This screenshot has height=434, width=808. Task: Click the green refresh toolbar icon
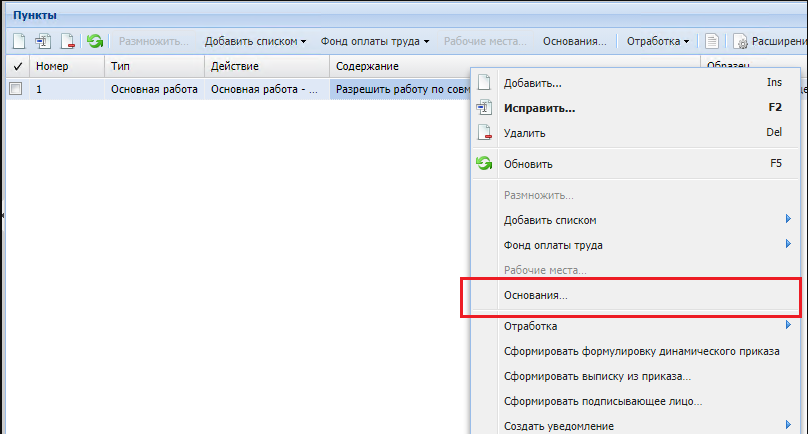(x=95, y=41)
